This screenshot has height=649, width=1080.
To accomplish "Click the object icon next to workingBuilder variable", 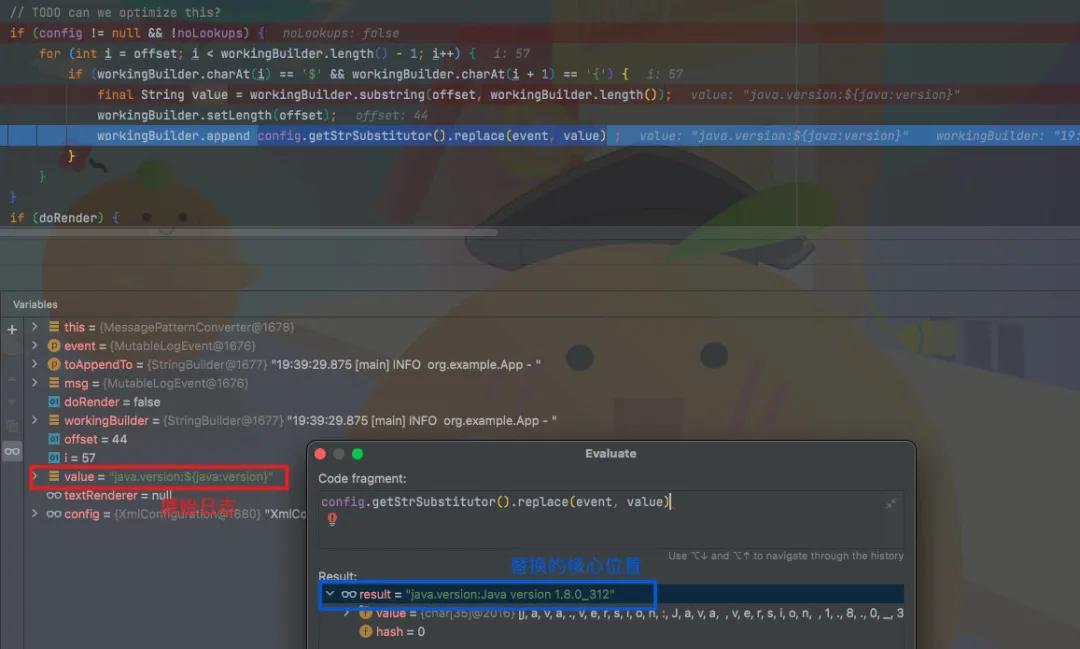I will pyautogui.click(x=54, y=420).
